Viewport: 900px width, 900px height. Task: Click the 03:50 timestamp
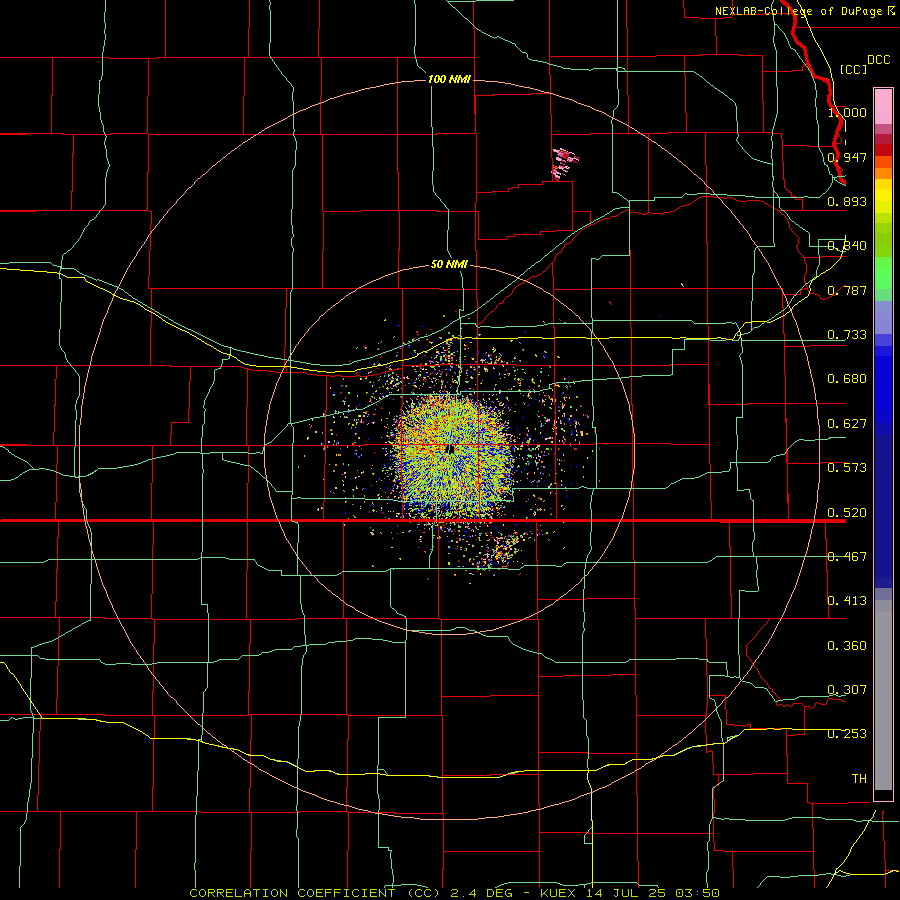click(697, 893)
